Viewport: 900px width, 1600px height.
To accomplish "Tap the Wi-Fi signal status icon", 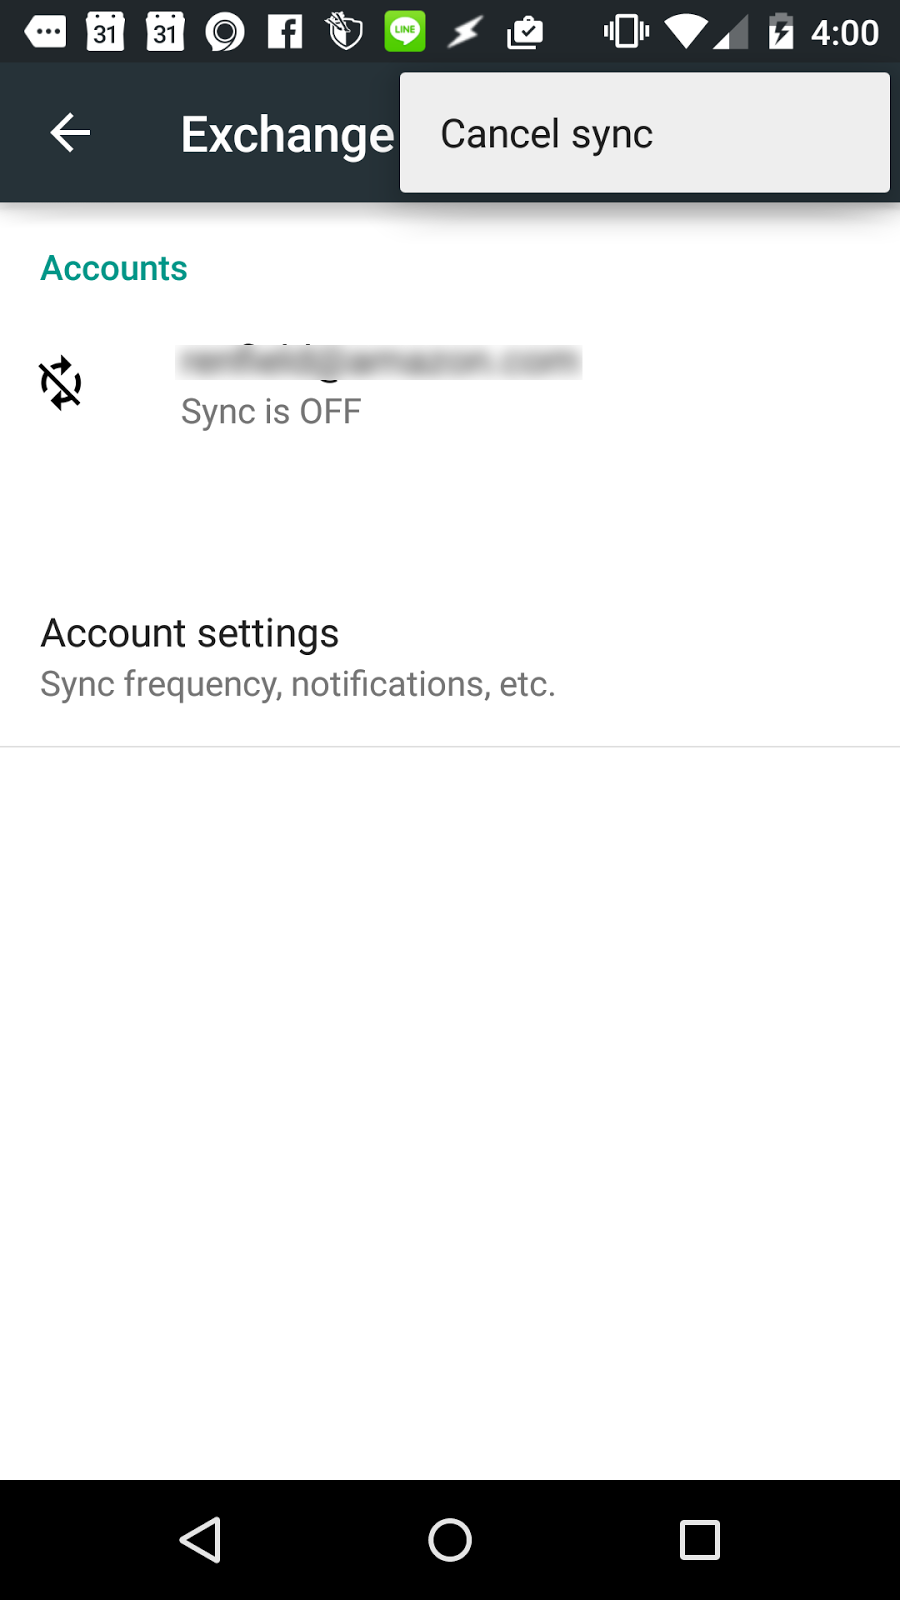I will point(685,32).
